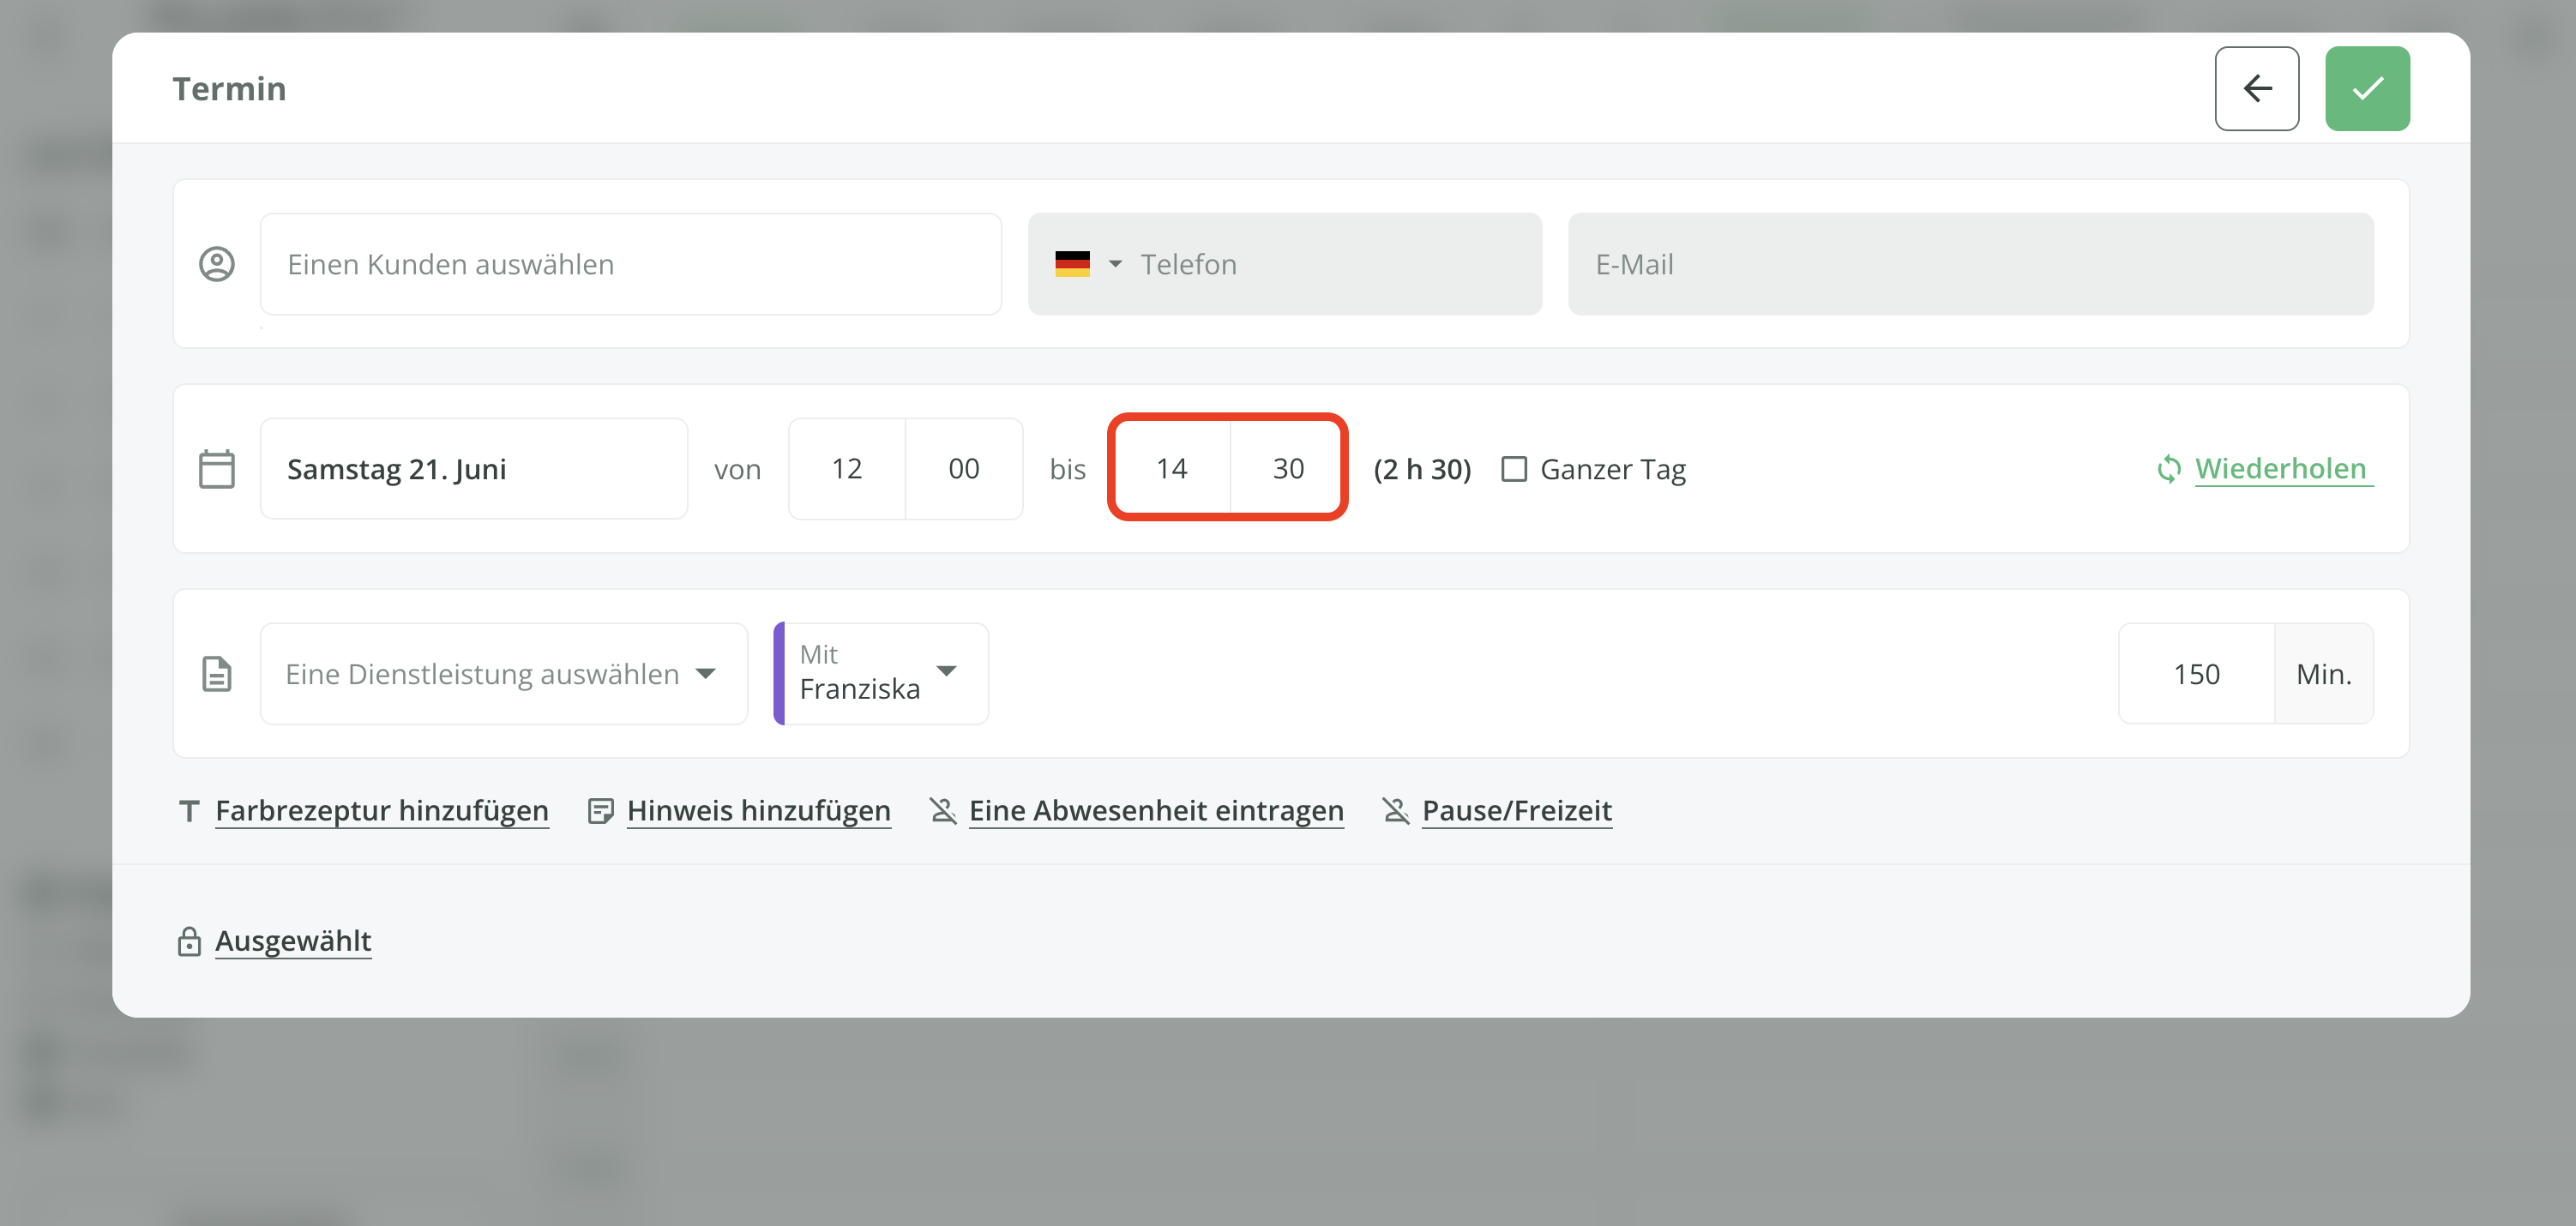2576x1226 pixels.
Task: Click the note icon beside Hinweis hinzufügen
Action: tap(600, 811)
